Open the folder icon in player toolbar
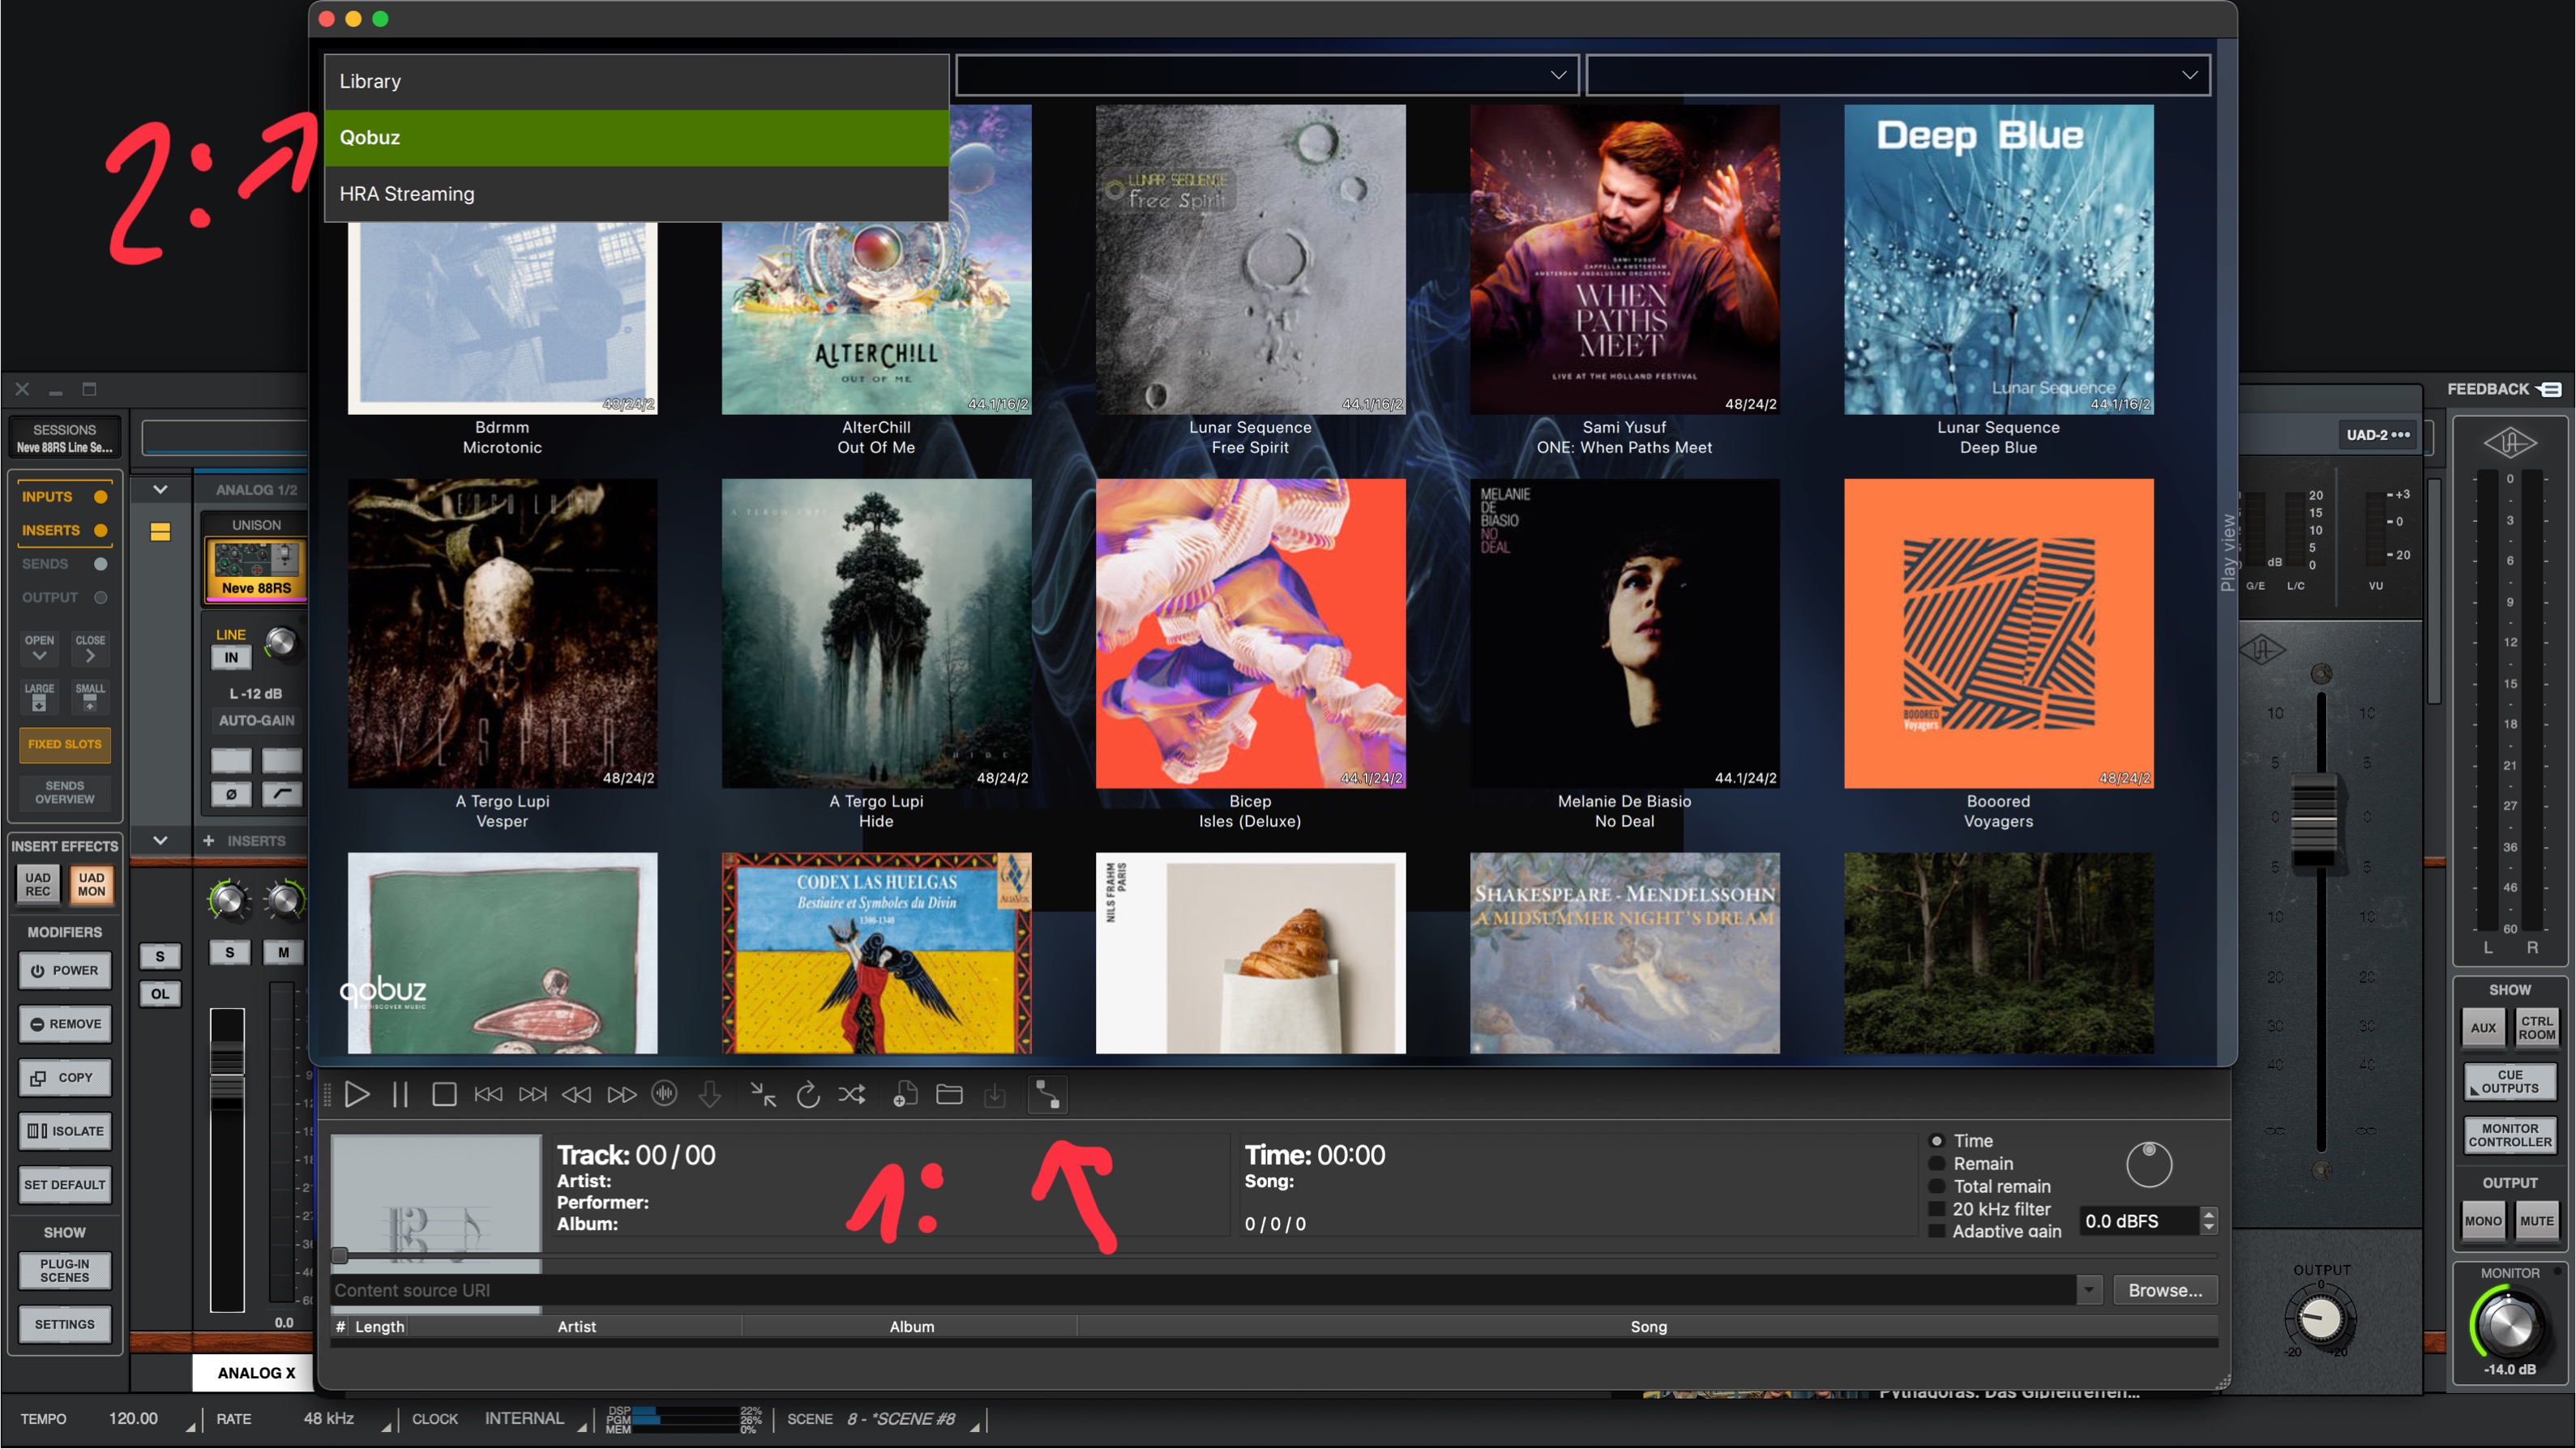The height and width of the screenshot is (1449, 2576). tap(949, 1095)
